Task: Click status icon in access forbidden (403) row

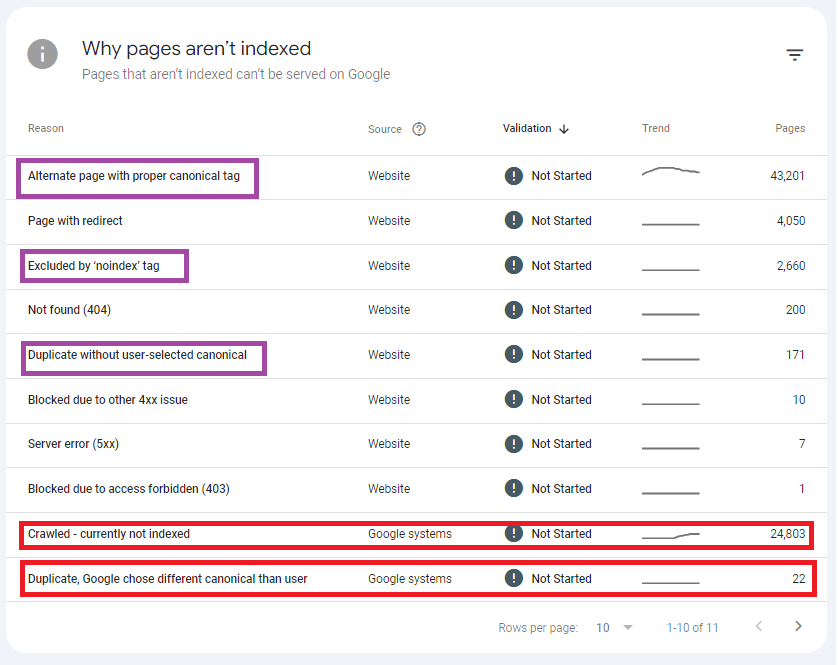Action: (x=514, y=488)
